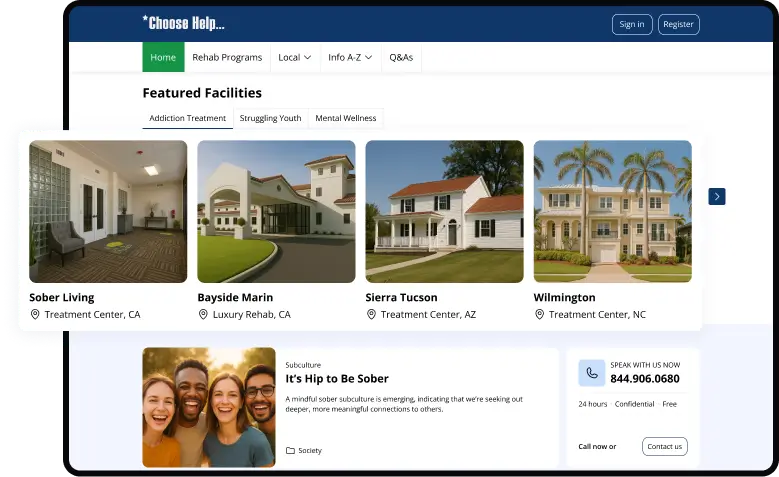Click the location pin under Bayside Marin
The height and width of the screenshot is (477, 779).
point(203,314)
